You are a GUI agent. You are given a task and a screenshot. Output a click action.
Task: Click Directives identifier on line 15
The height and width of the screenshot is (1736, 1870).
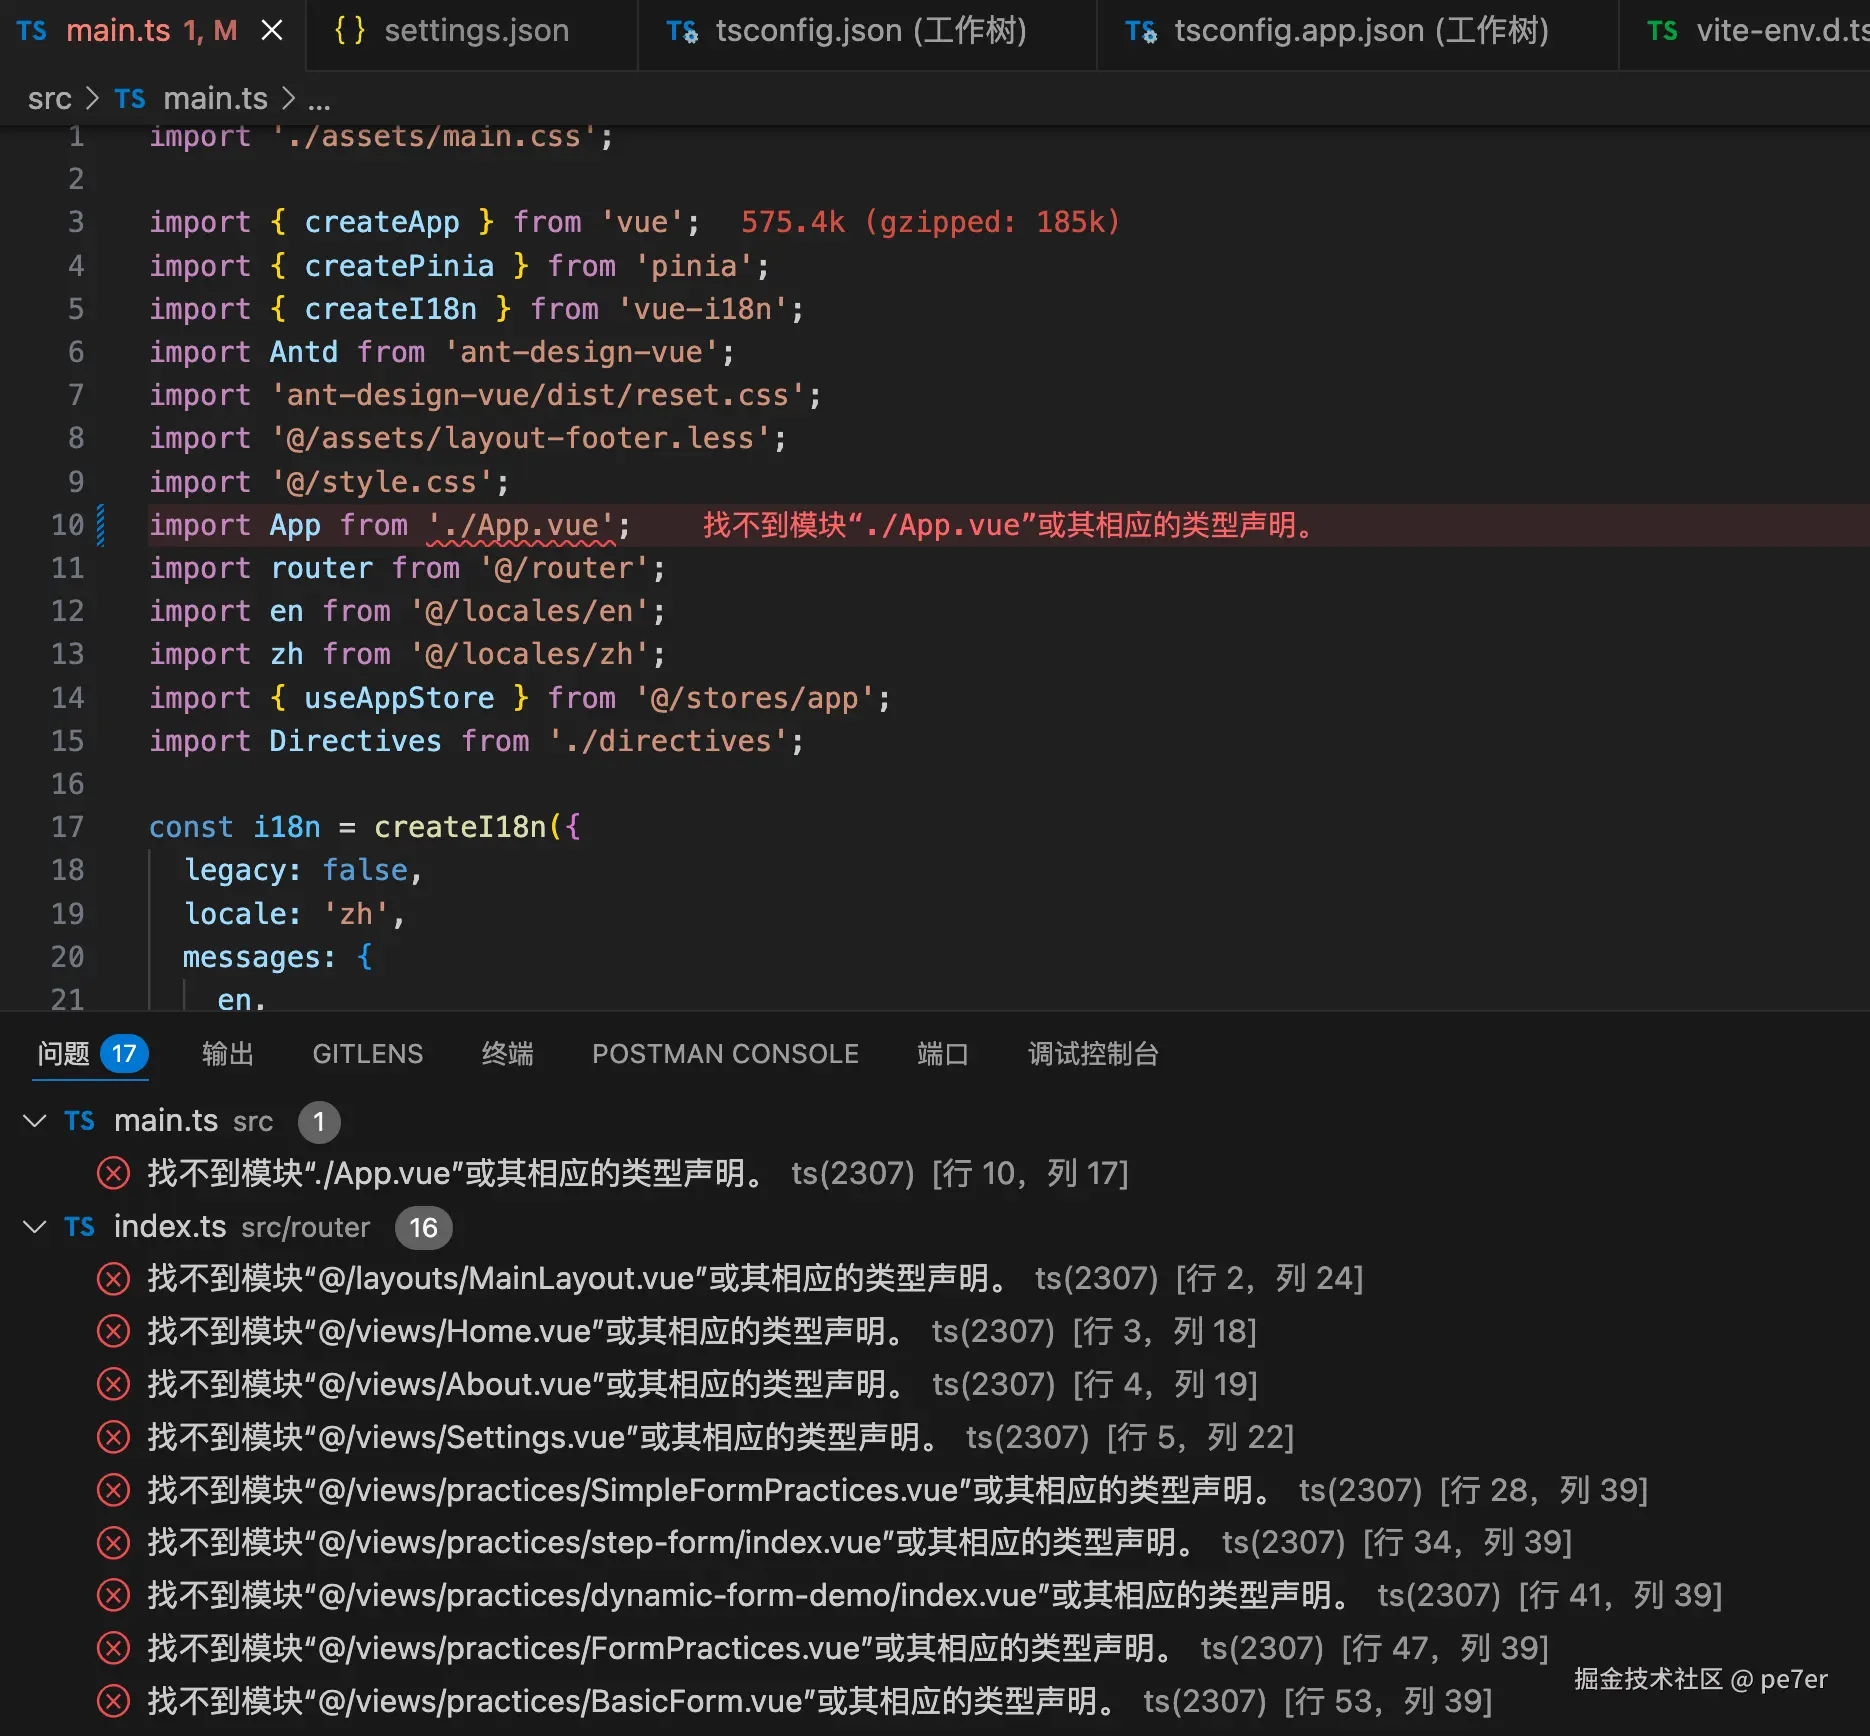(x=355, y=741)
